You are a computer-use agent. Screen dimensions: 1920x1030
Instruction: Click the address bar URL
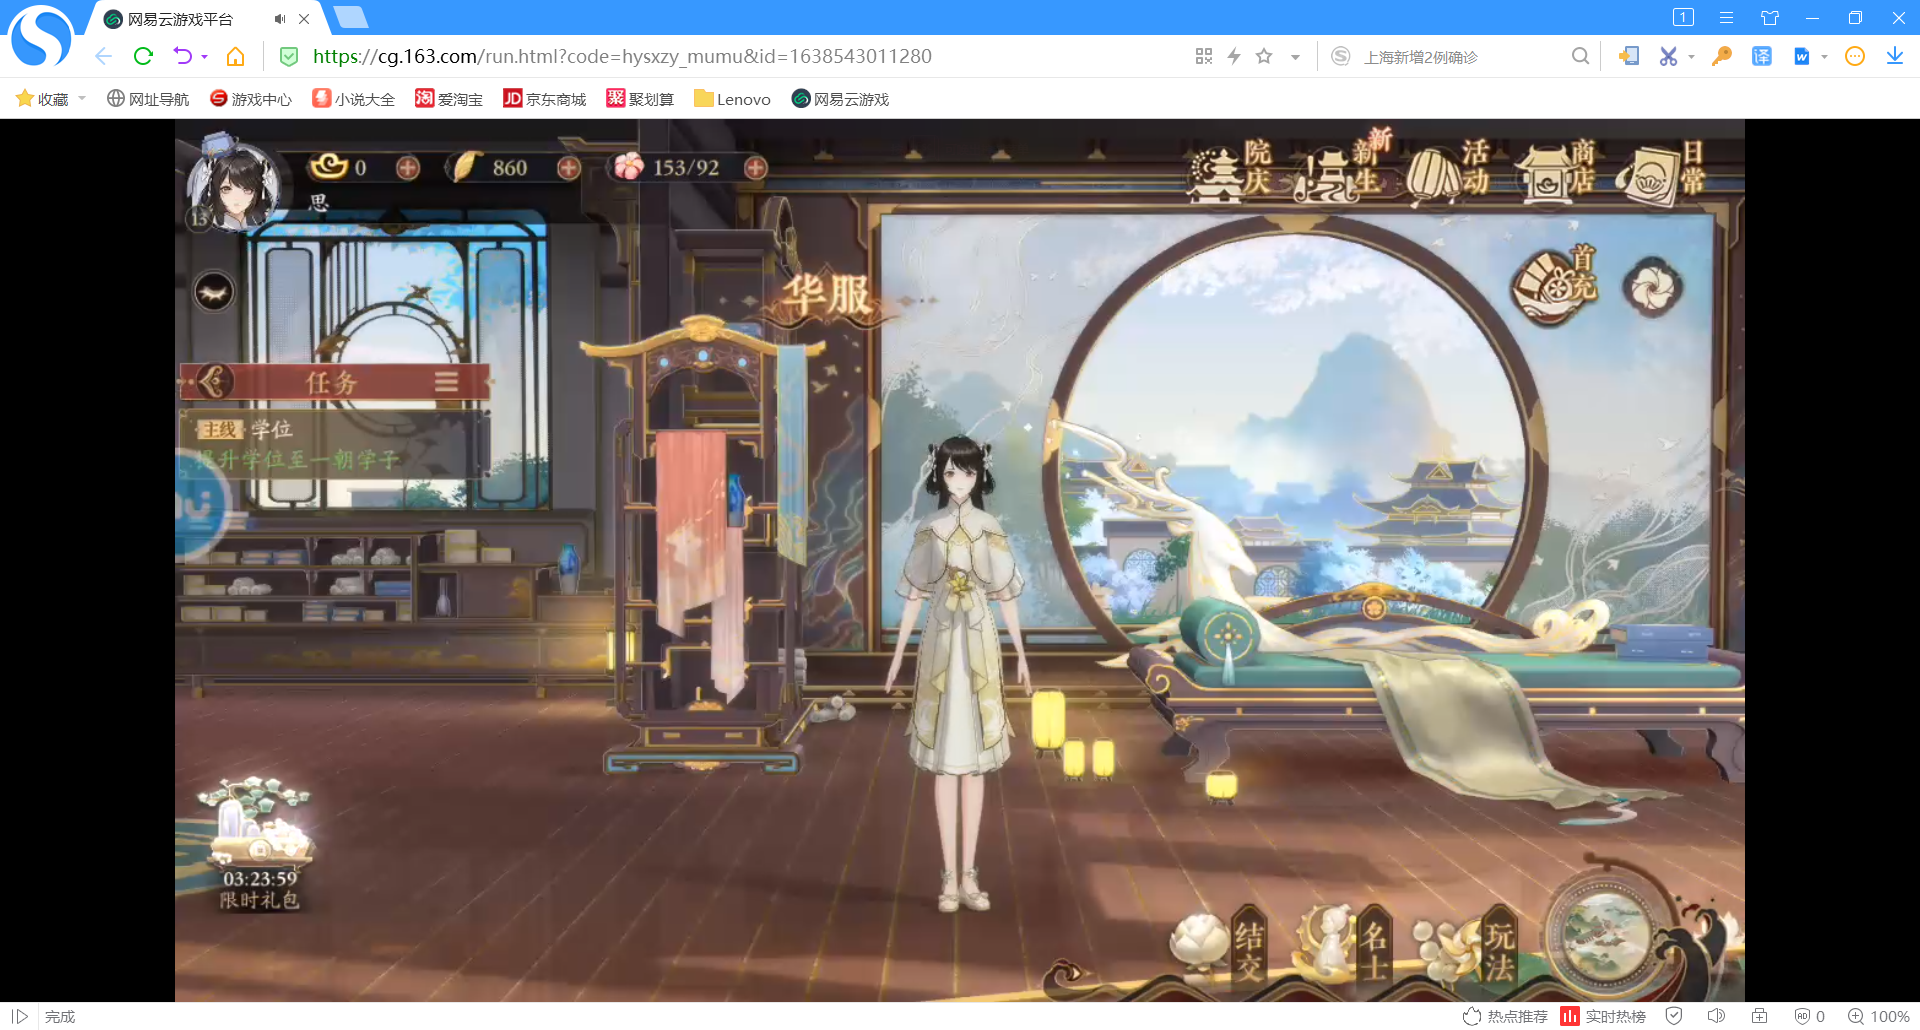622,56
